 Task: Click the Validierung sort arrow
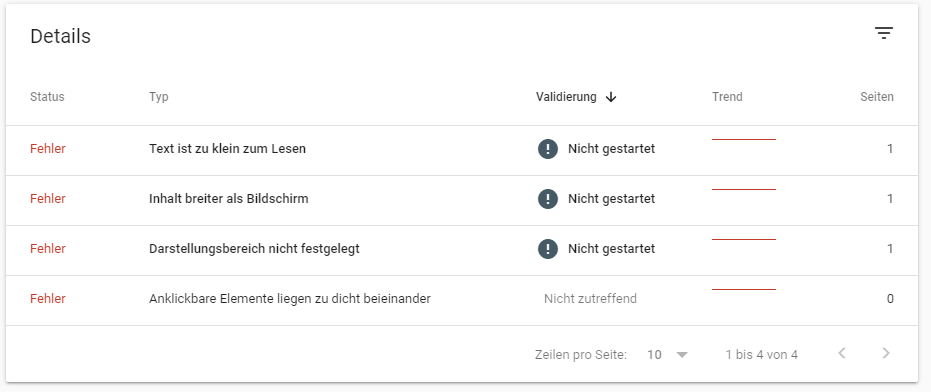[x=611, y=97]
